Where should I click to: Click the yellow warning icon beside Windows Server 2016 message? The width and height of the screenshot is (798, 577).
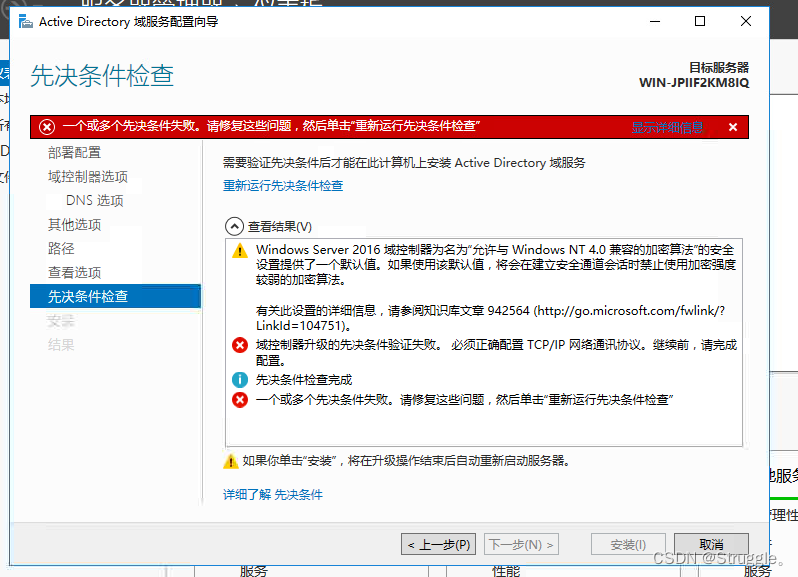[240, 251]
